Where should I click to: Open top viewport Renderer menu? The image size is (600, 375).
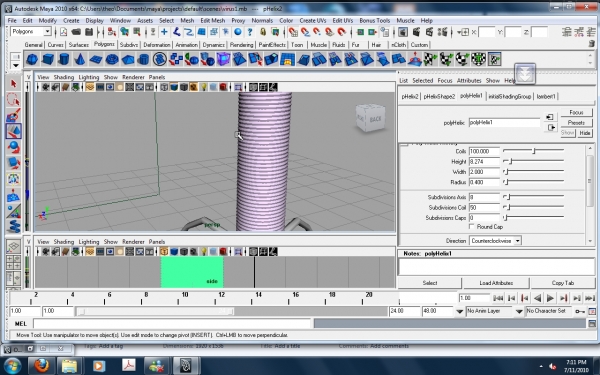point(133,77)
